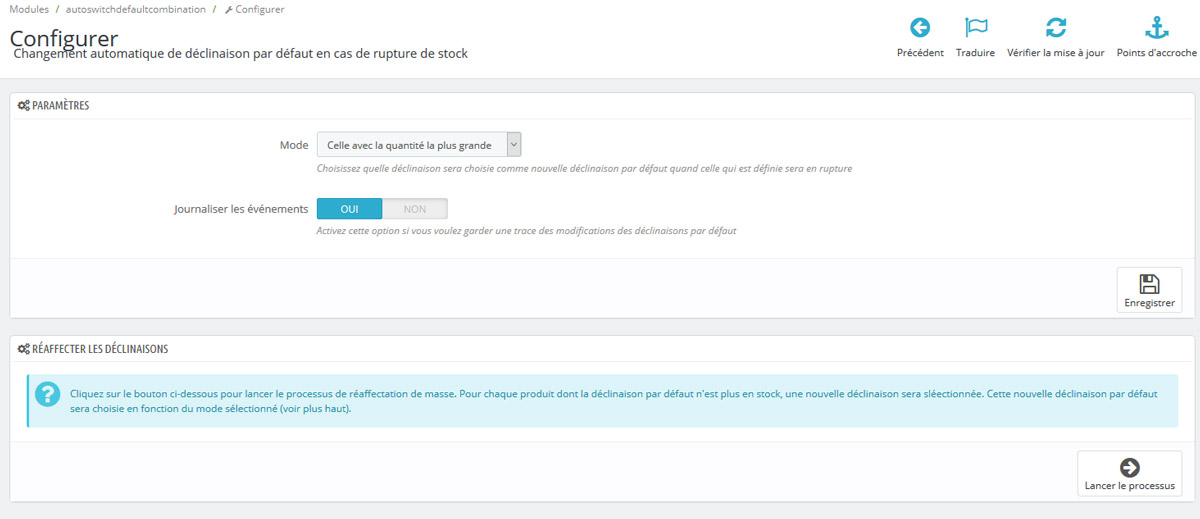Start mass reassignment with Lancer le processus
The width and height of the screenshot is (1200, 519).
click(1129, 468)
